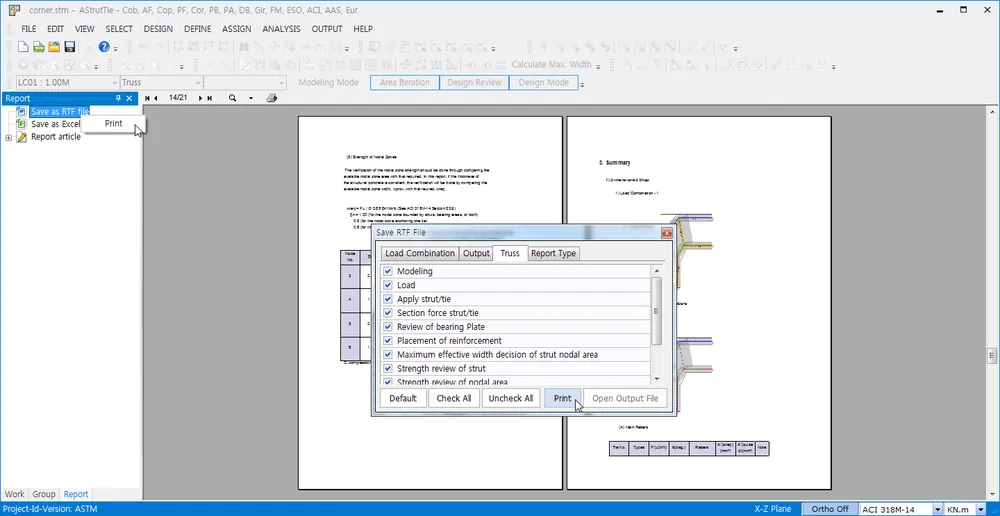The height and width of the screenshot is (516, 1000).
Task: Click the AStrutTie app icon in title bar
Action: (15, 10)
